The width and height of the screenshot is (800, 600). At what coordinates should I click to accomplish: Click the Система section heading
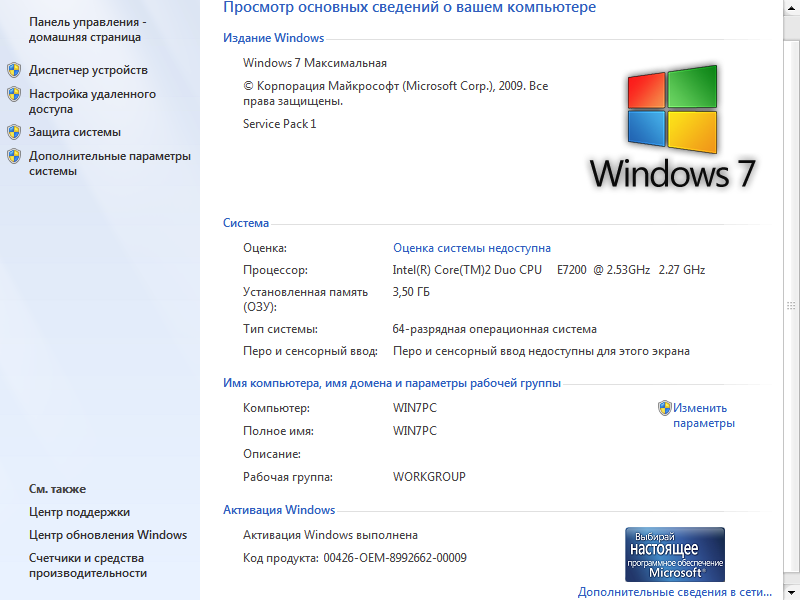tap(246, 223)
